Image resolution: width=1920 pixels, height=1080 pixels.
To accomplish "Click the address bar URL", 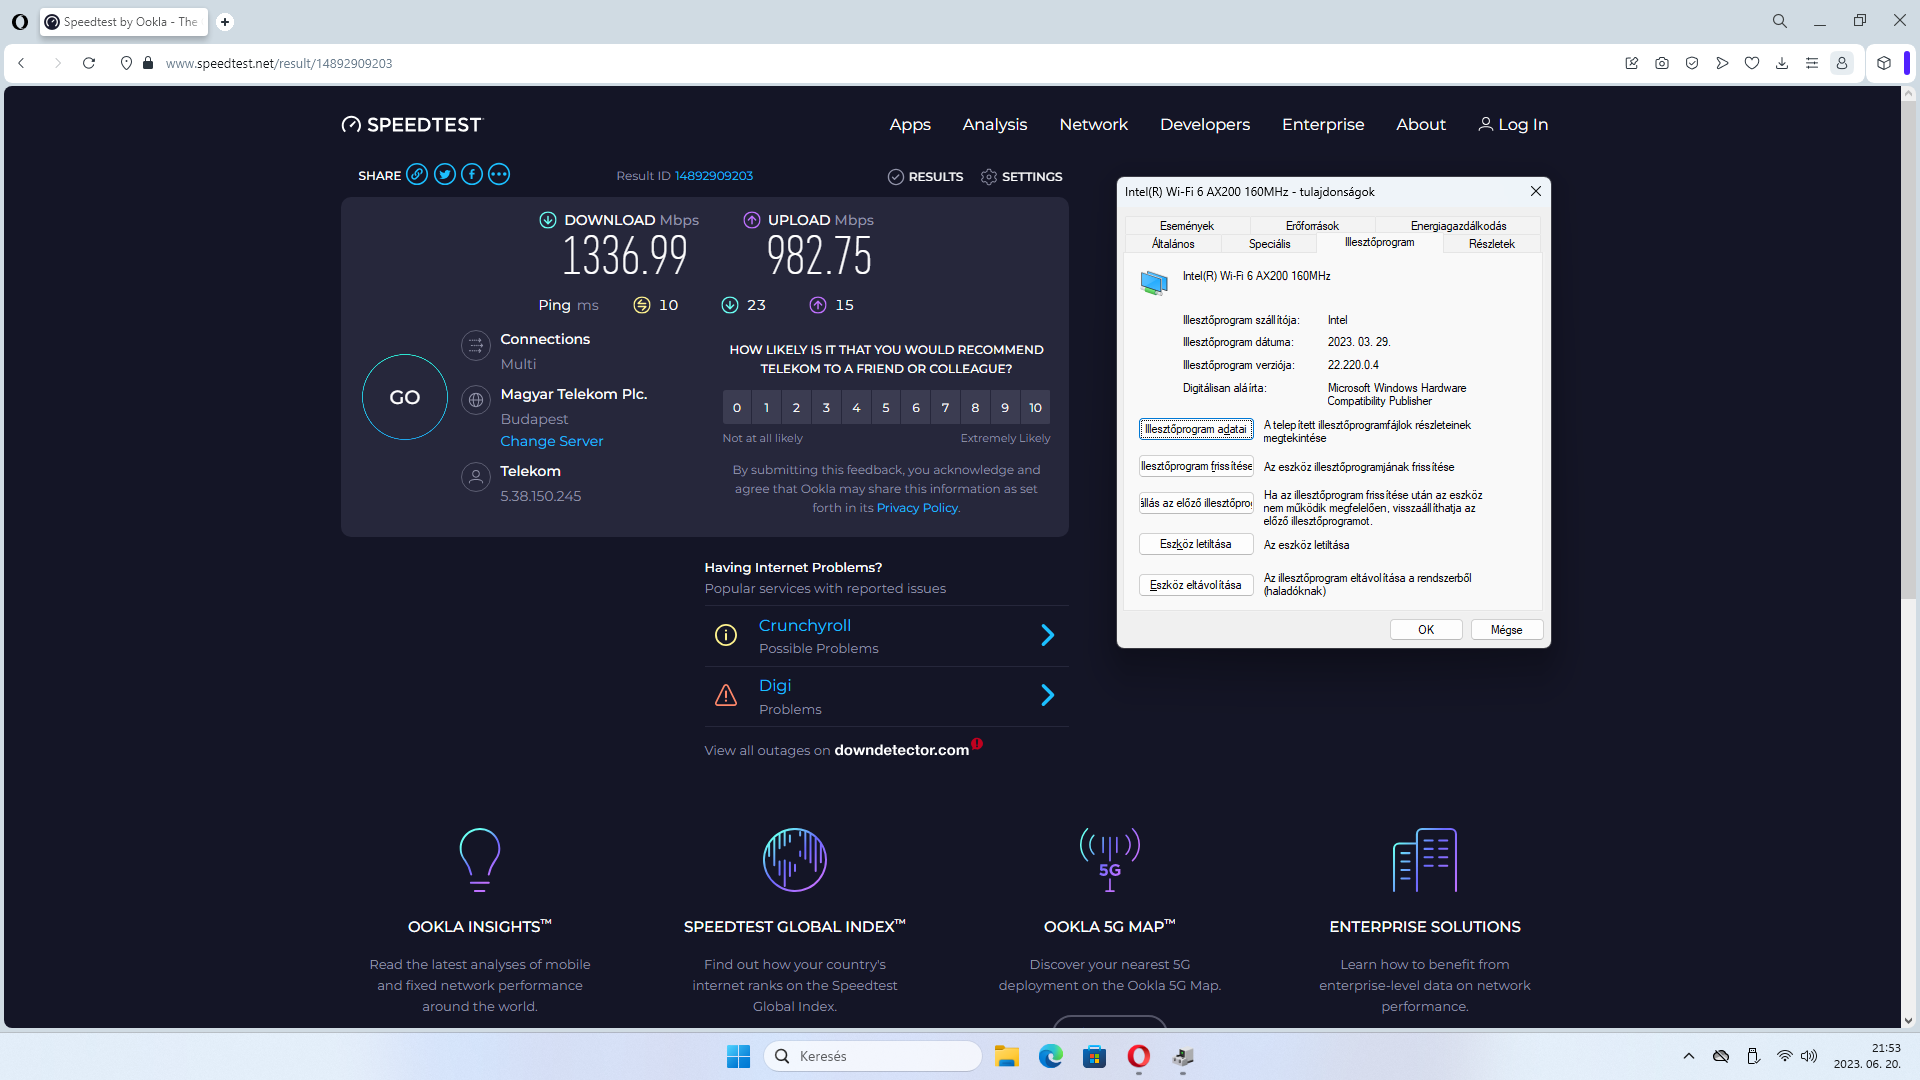I will click(x=279, y=63).
